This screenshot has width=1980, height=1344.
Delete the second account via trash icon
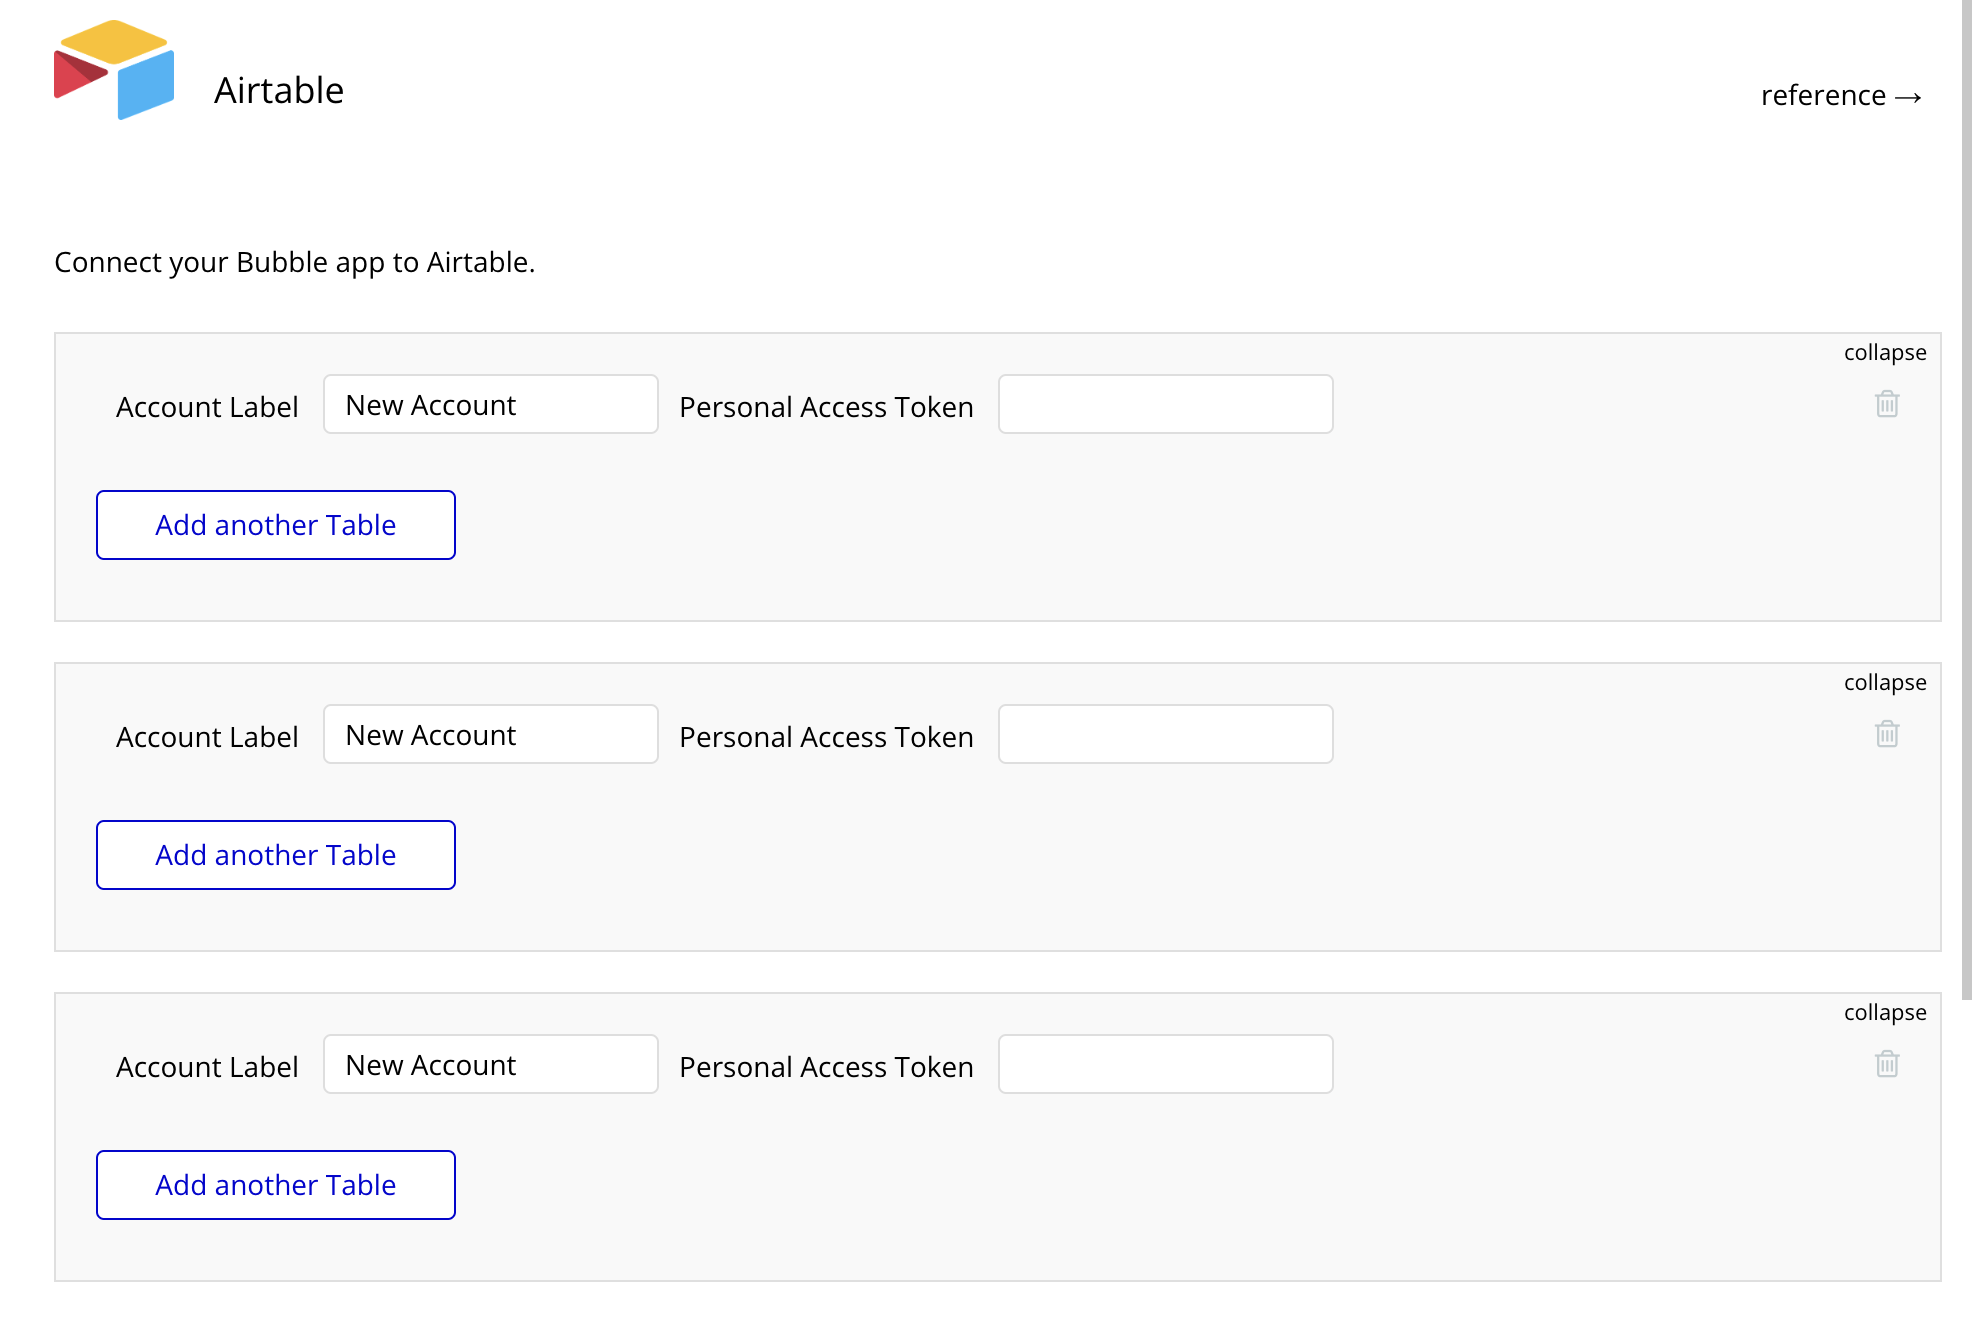pyautogui.click(x=1886, y=734)
